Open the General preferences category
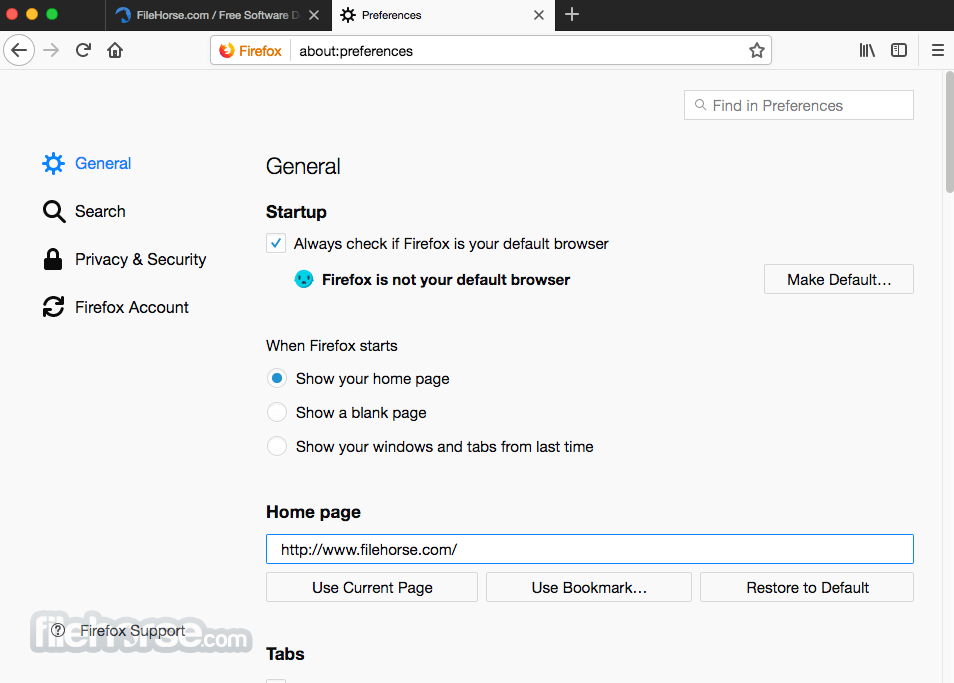This screenshot has width=954, height=683. point(86,163)
